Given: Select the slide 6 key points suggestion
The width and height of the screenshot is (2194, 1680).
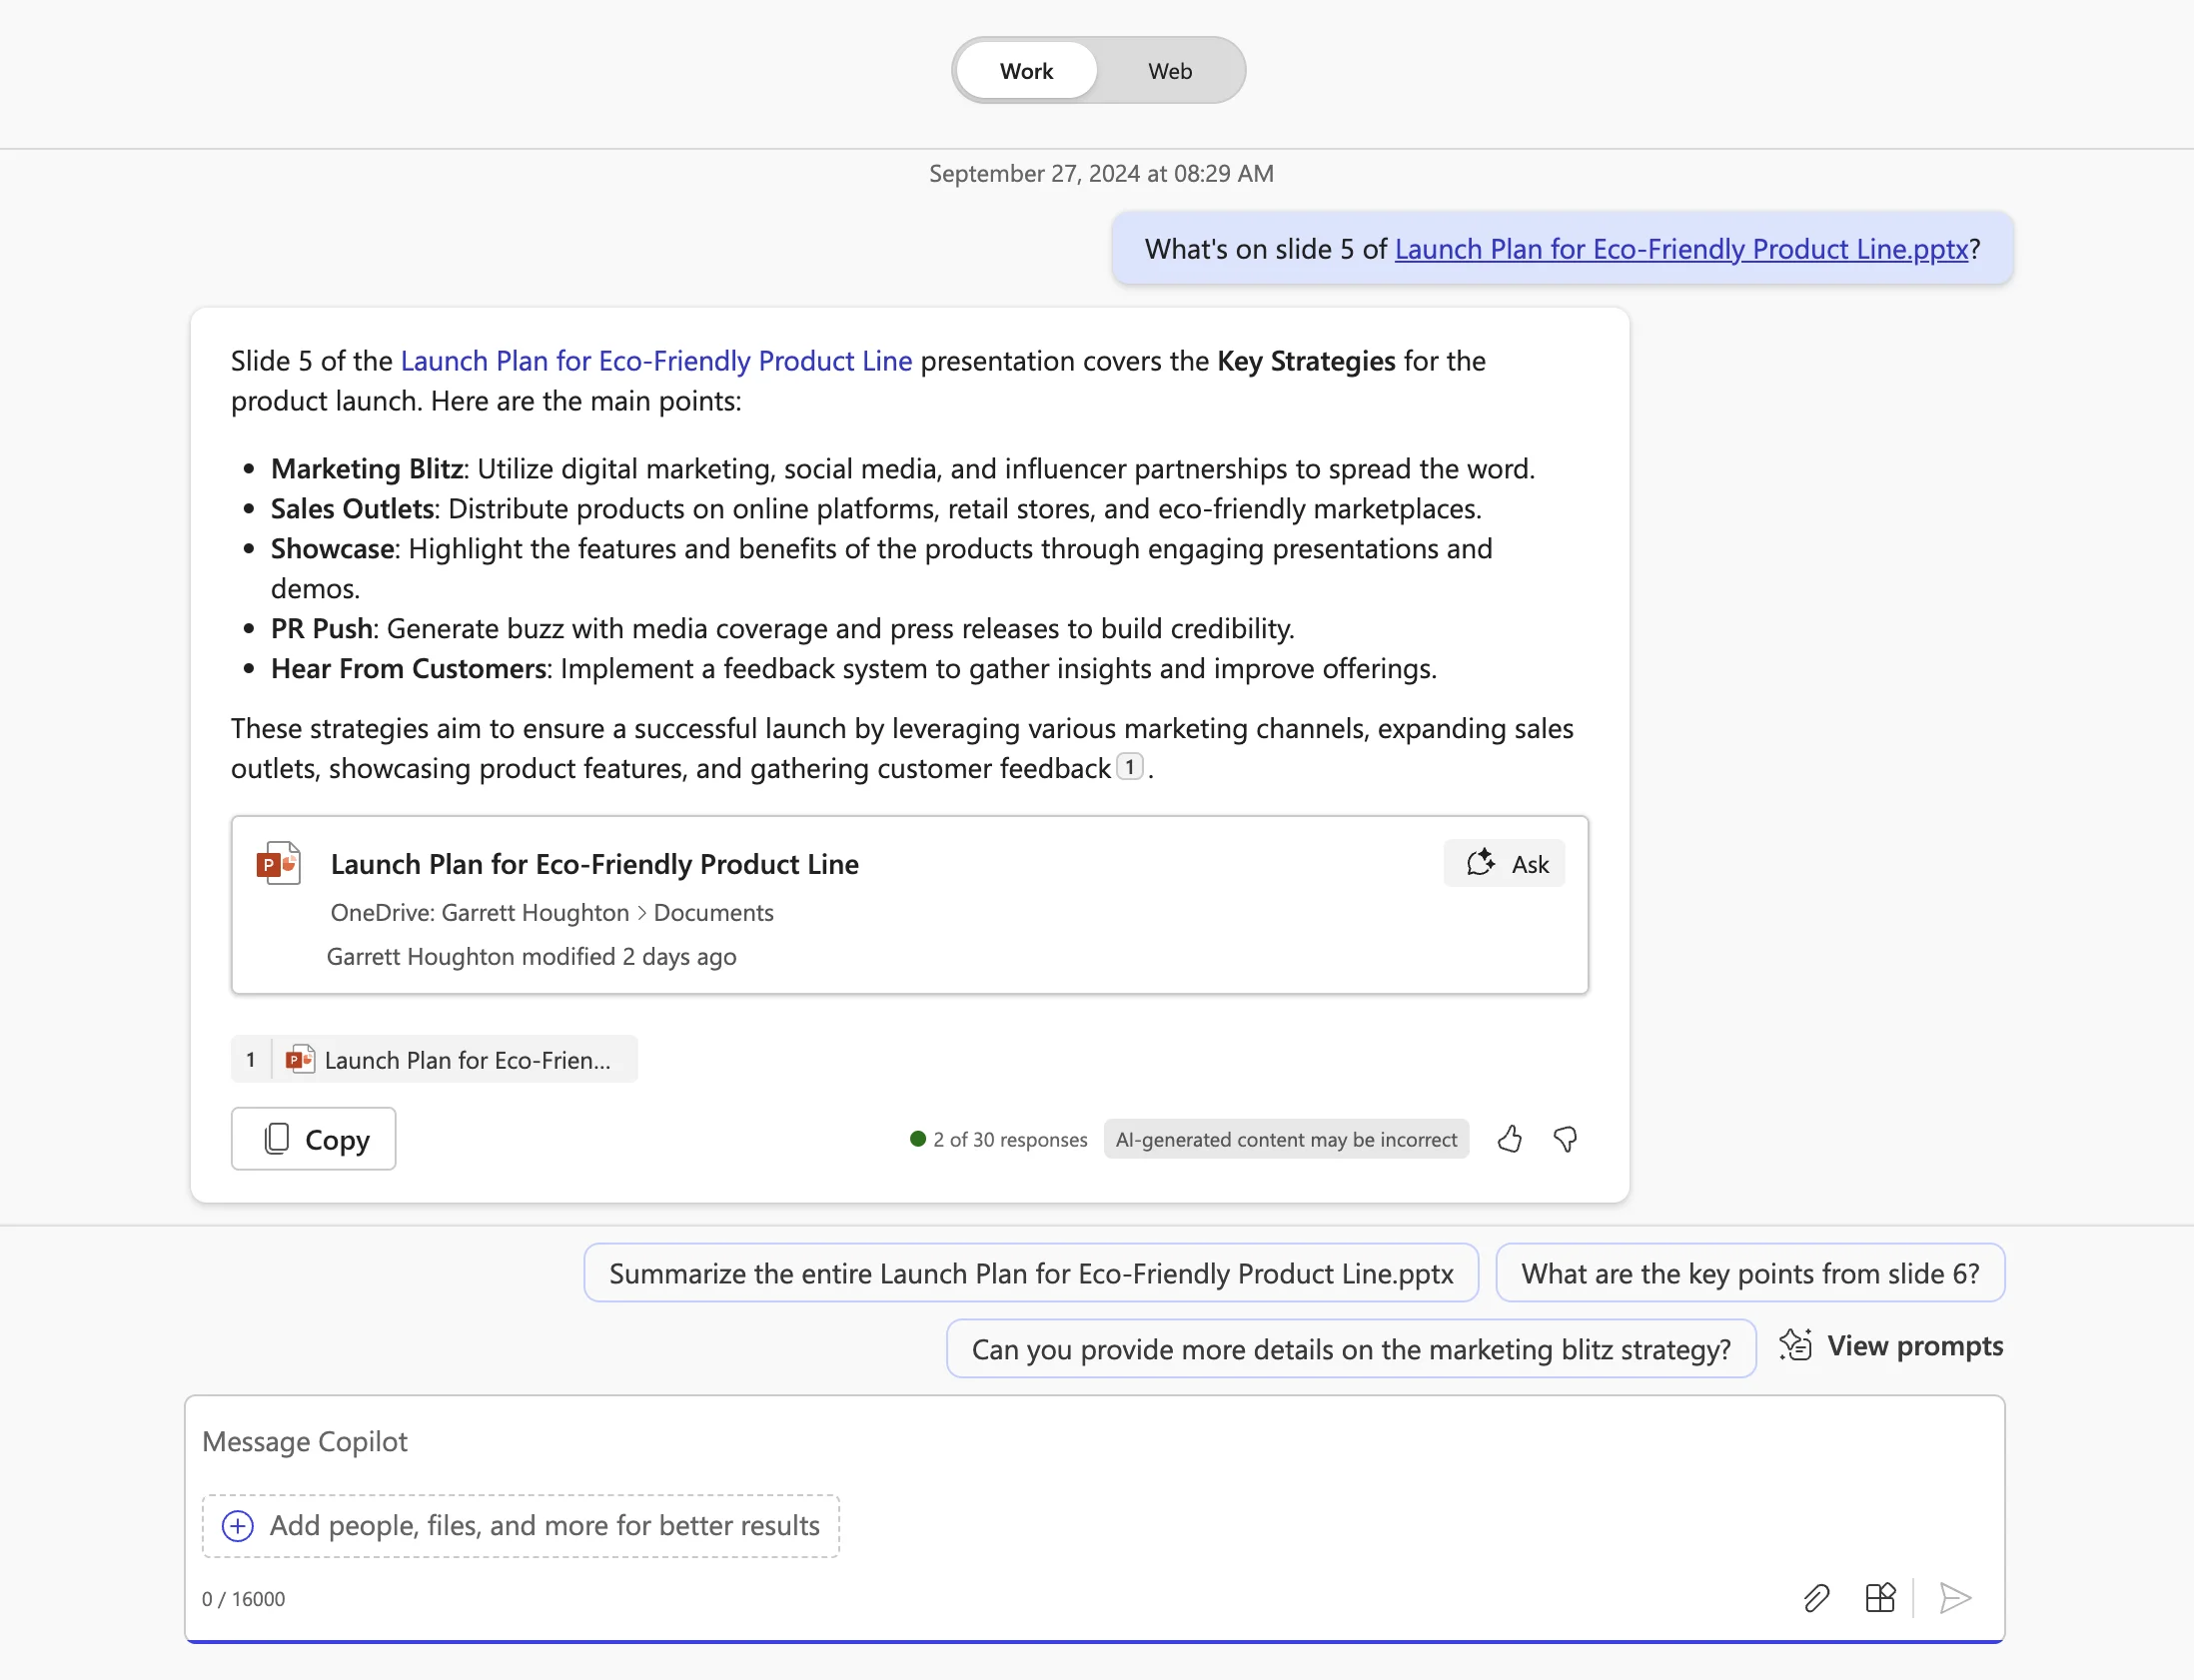Looking at the screenshot, I should (x=1750, y=1273).
